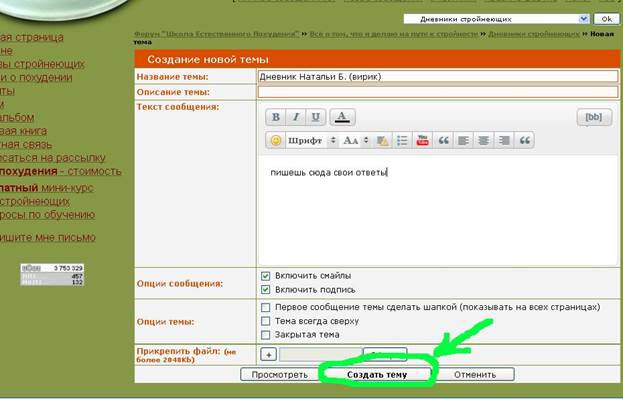
Task: Click the plus button to add attachment
Action: 269,354
